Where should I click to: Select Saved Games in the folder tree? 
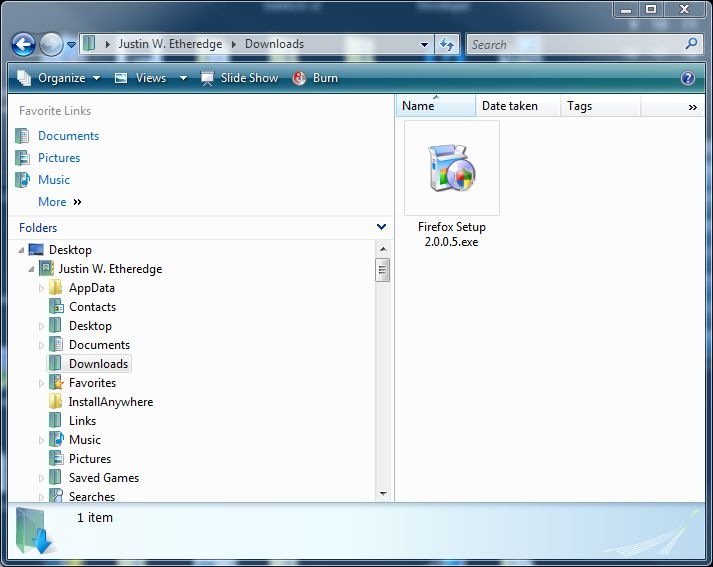104,478
